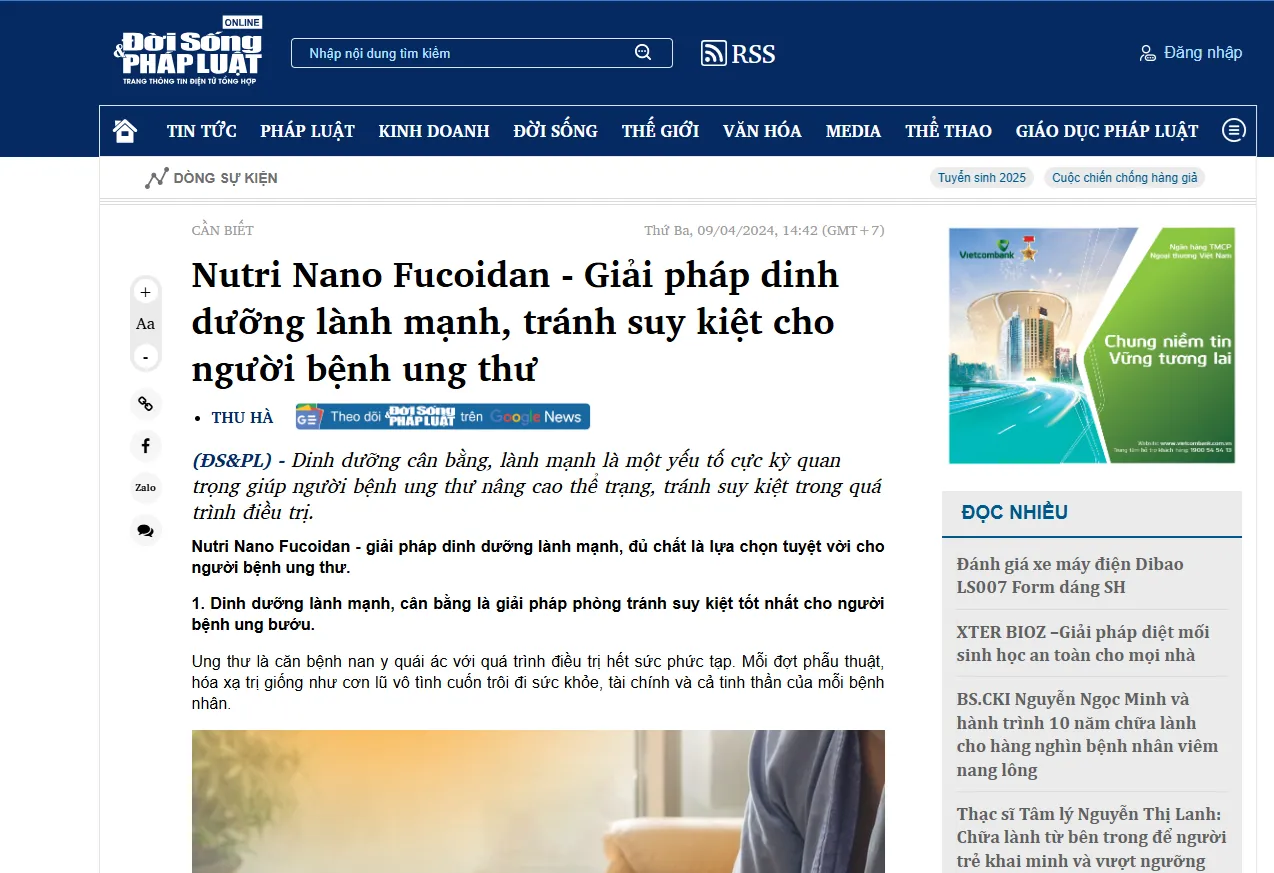This screenshot has height=873, width=1274.
Task: Decrease font size with minus button
Action: [145, 357]
